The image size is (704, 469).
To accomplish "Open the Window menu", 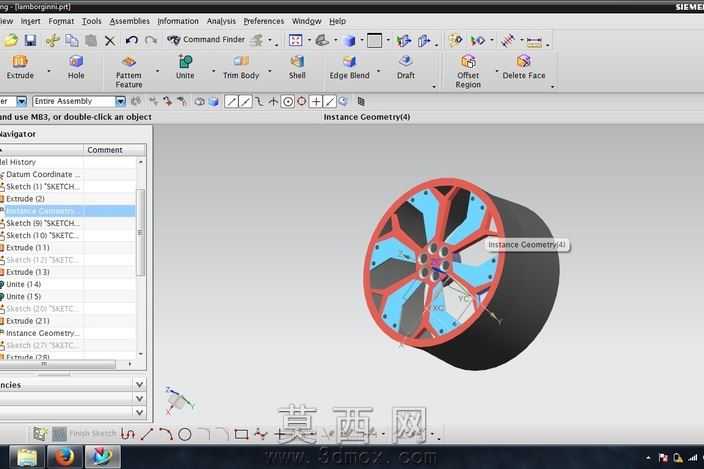I will tap(306, 21).
